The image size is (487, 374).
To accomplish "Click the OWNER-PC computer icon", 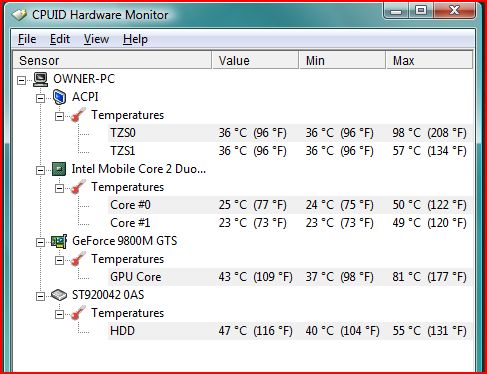I will [41, 79].
